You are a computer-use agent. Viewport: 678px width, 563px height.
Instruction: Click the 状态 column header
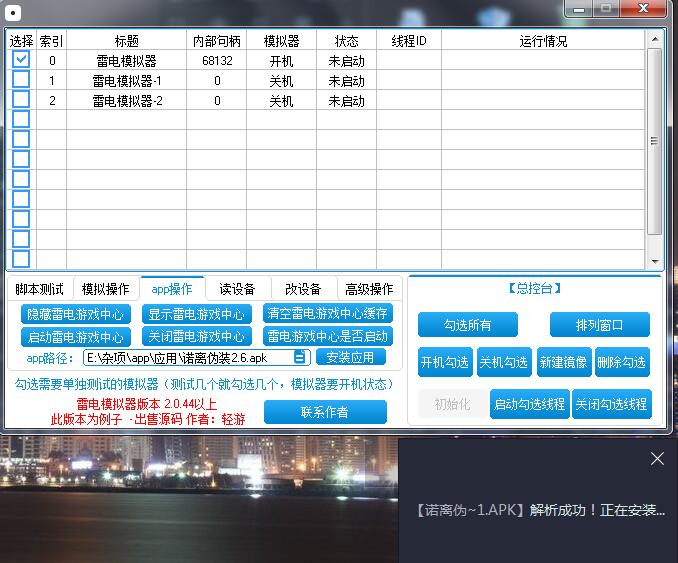click(346, 41)
